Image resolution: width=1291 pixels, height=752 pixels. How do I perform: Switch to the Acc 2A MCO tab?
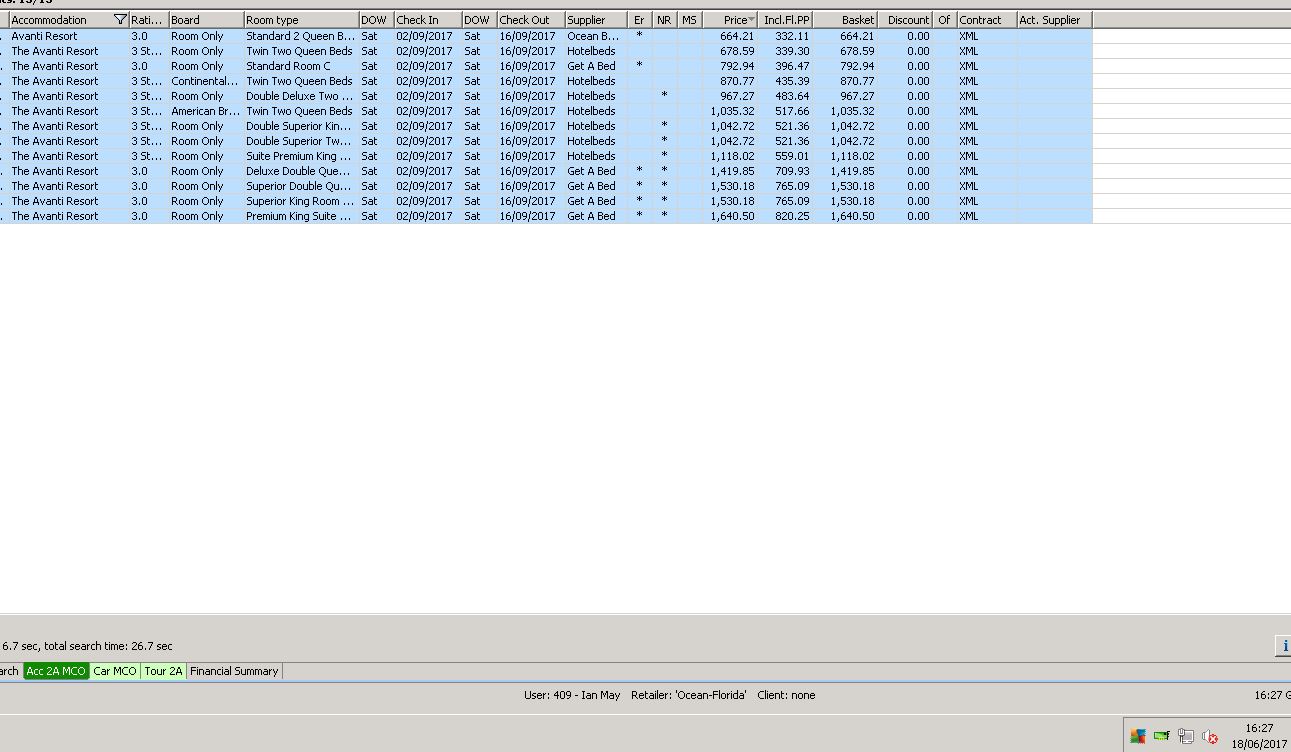click(56, 671)
